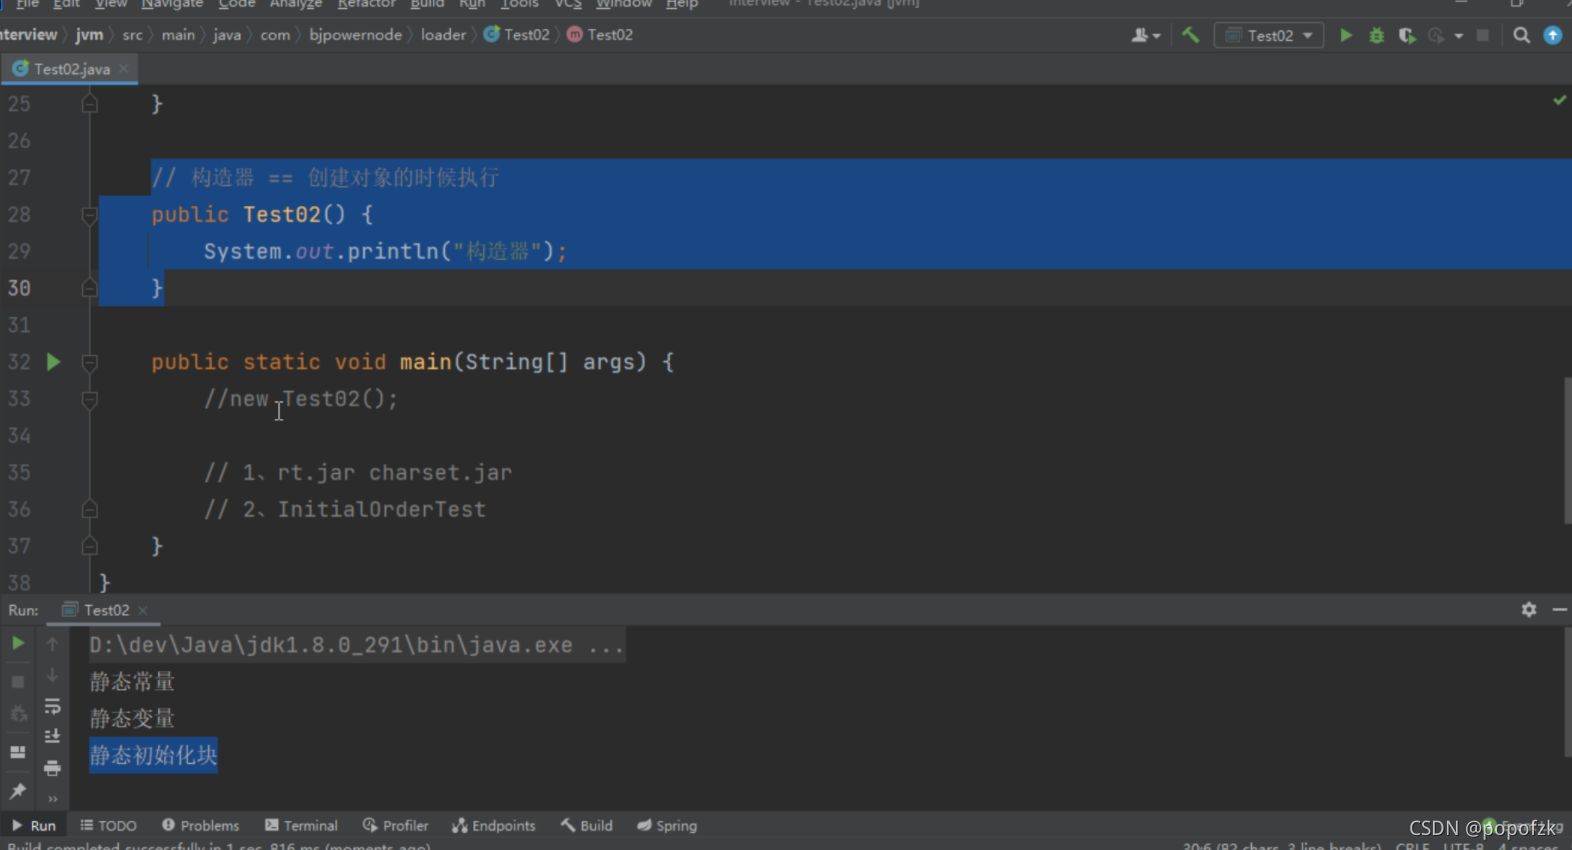Toggle scroll to end in Run console
The image size is (1572, 850).
pyautogui.click(x=52, y=737)
